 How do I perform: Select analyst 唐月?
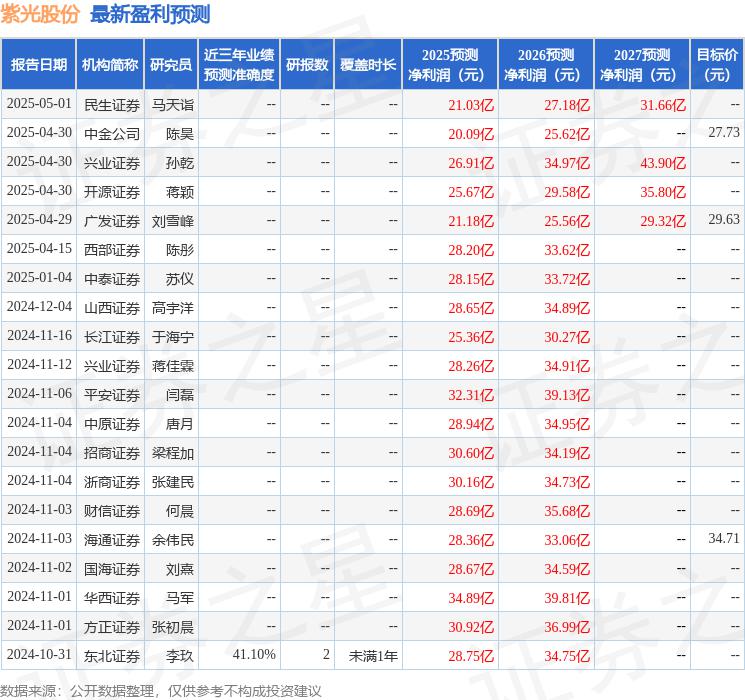[180, 423]
